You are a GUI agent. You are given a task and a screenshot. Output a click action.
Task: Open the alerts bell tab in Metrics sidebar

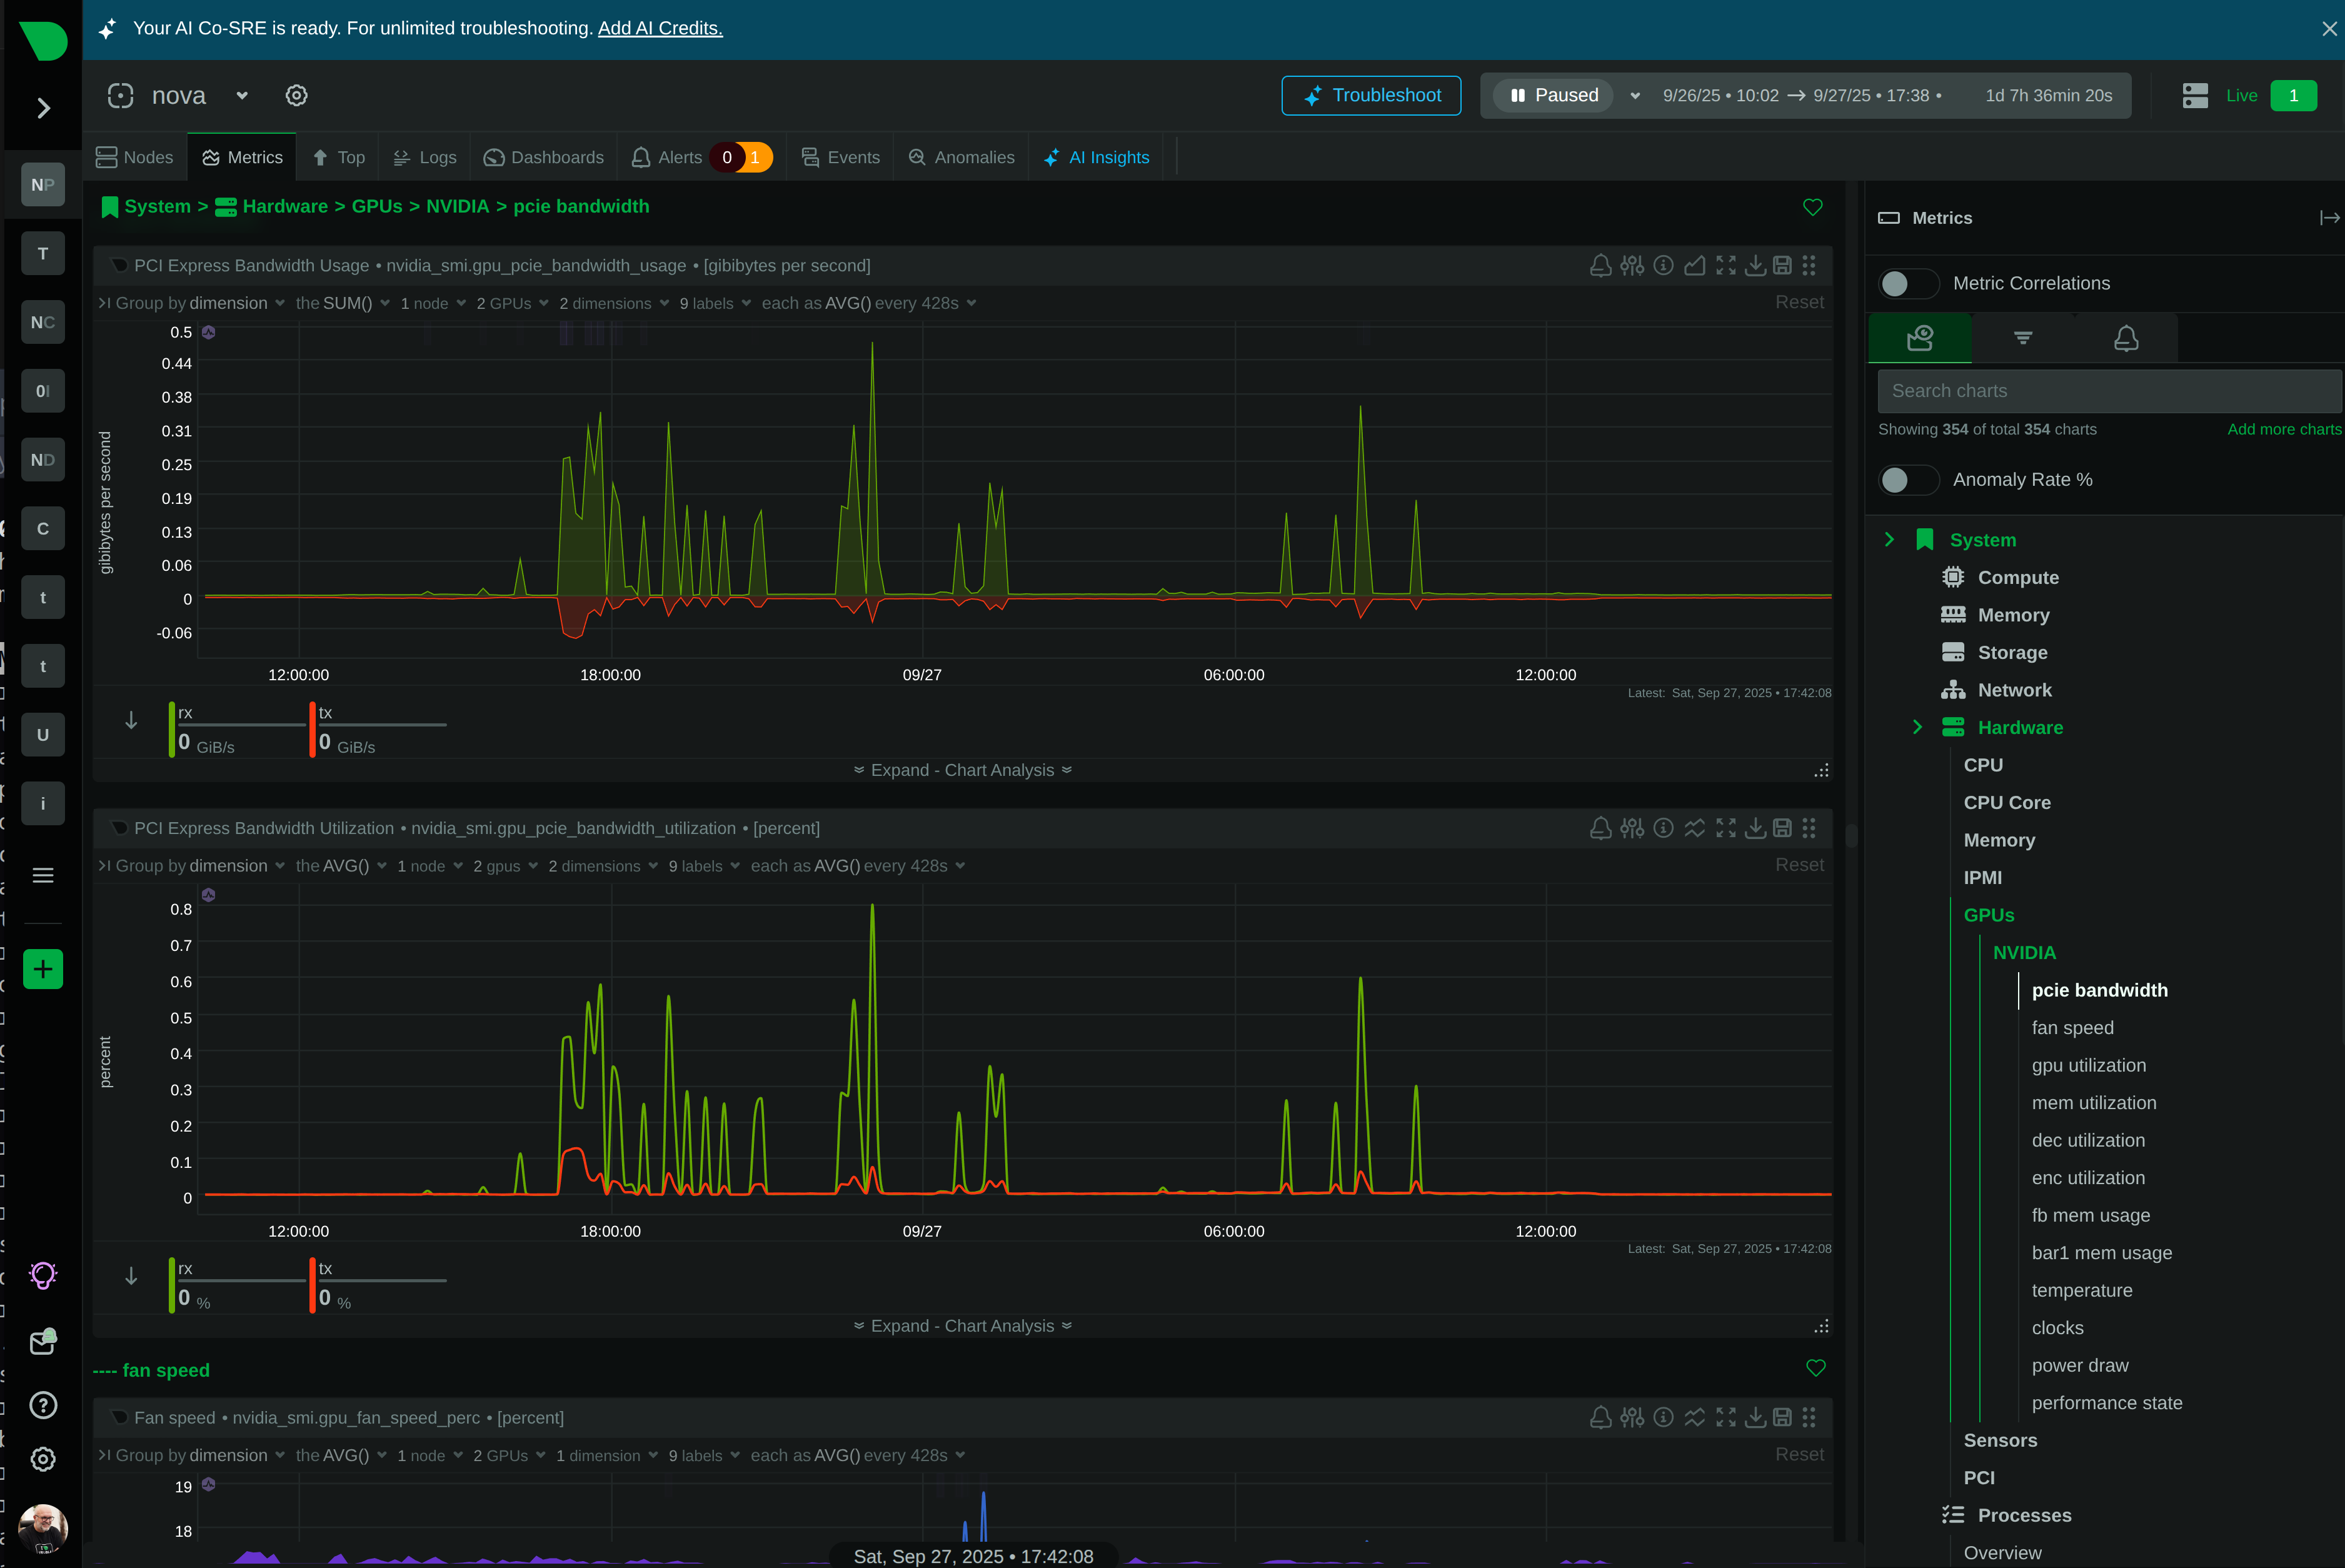[x=2126, y=337]
